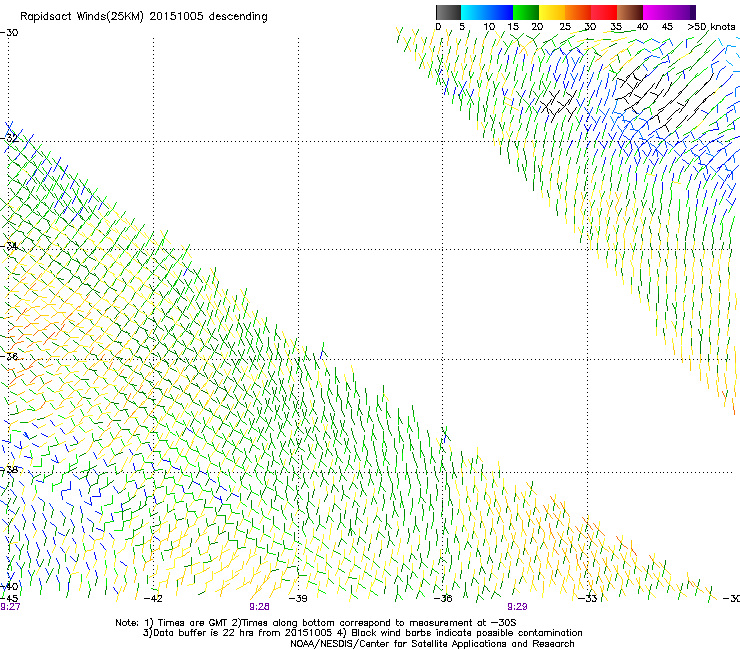Click the legend scale value '10'
Screen dimensions: 740x650
click(x=489, y=26)
